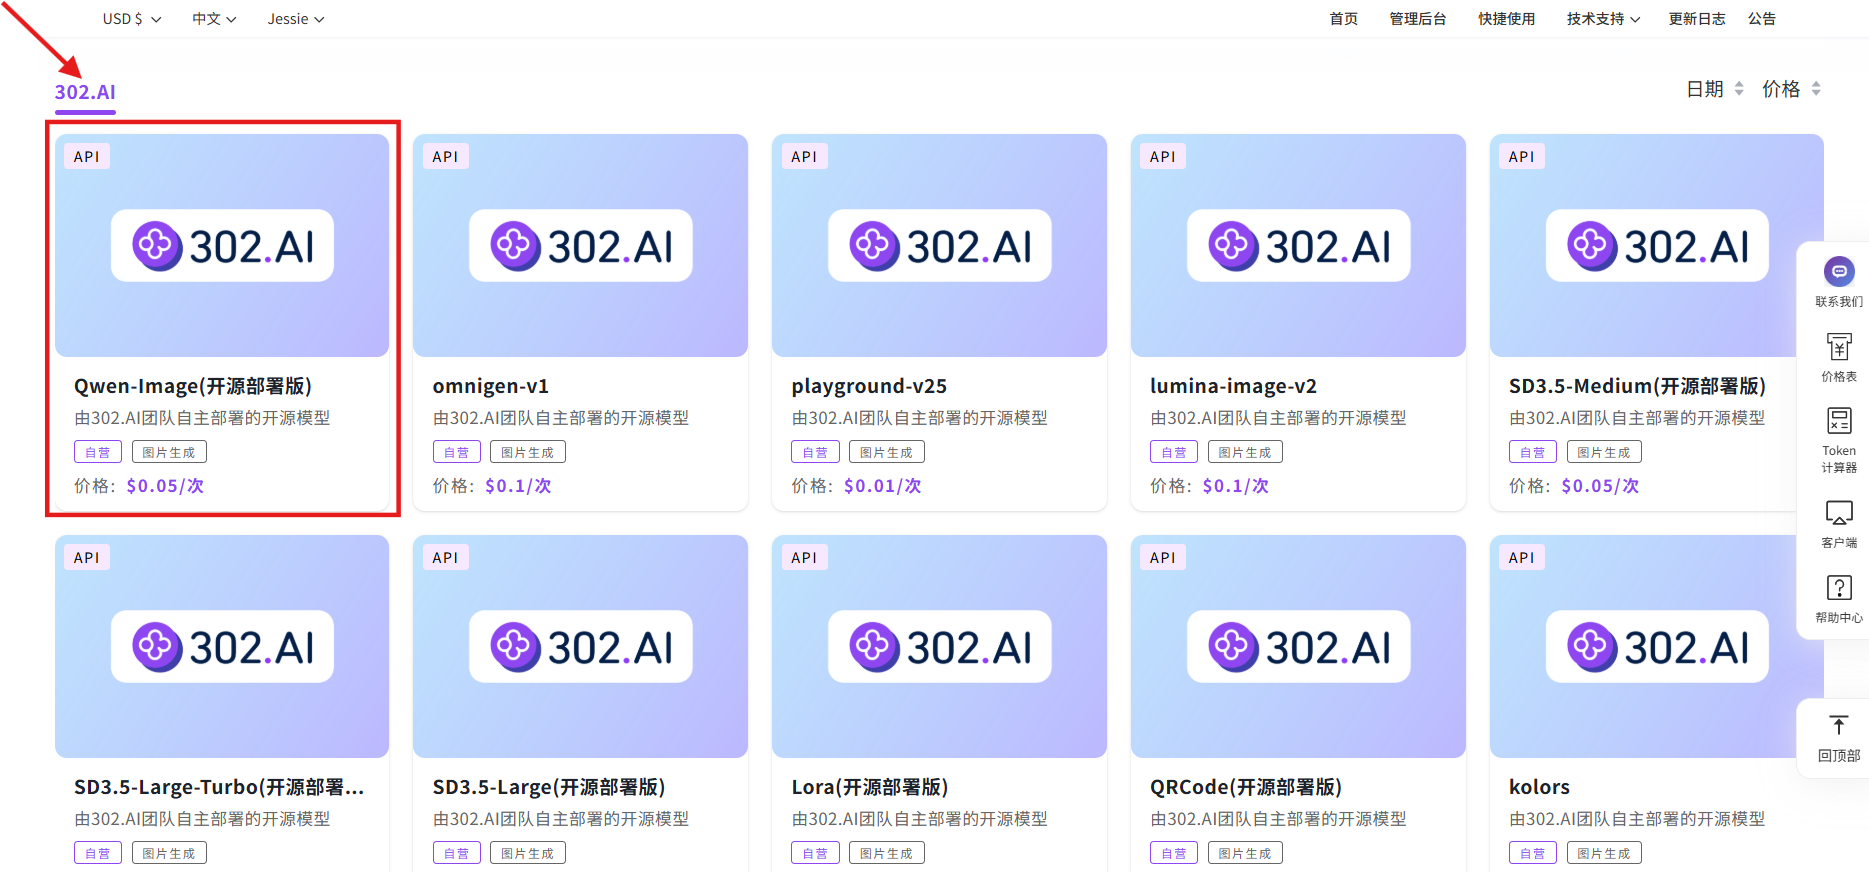Open the lumina-image-v2 card image
The width and height of the screenshot is (1869, 872).
click(x=1298, y=245)
